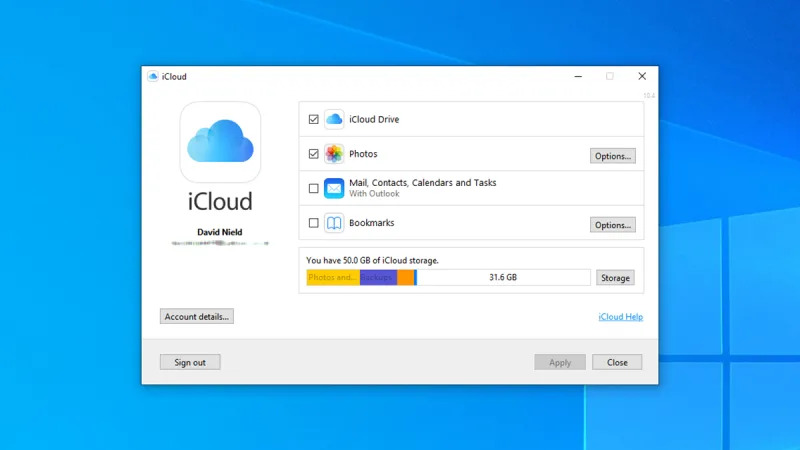The width and height of the screenshot is (800, 450).
Task: Click 'You have 50.0 GB of iCloud storage' text
Action: click(x=372, y=260)
